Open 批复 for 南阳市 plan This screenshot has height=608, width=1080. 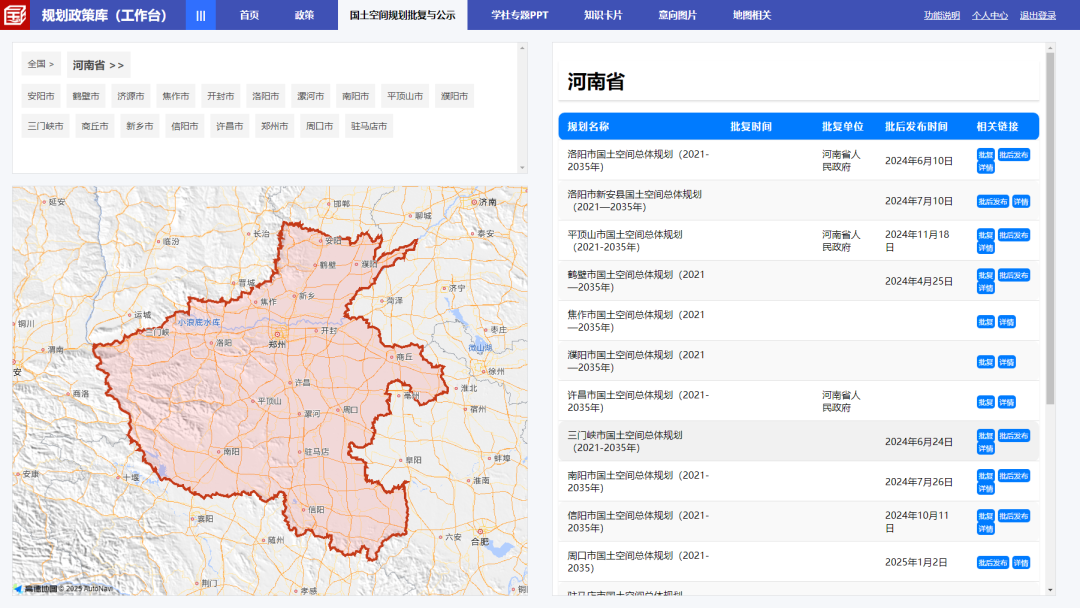[986, 476]
